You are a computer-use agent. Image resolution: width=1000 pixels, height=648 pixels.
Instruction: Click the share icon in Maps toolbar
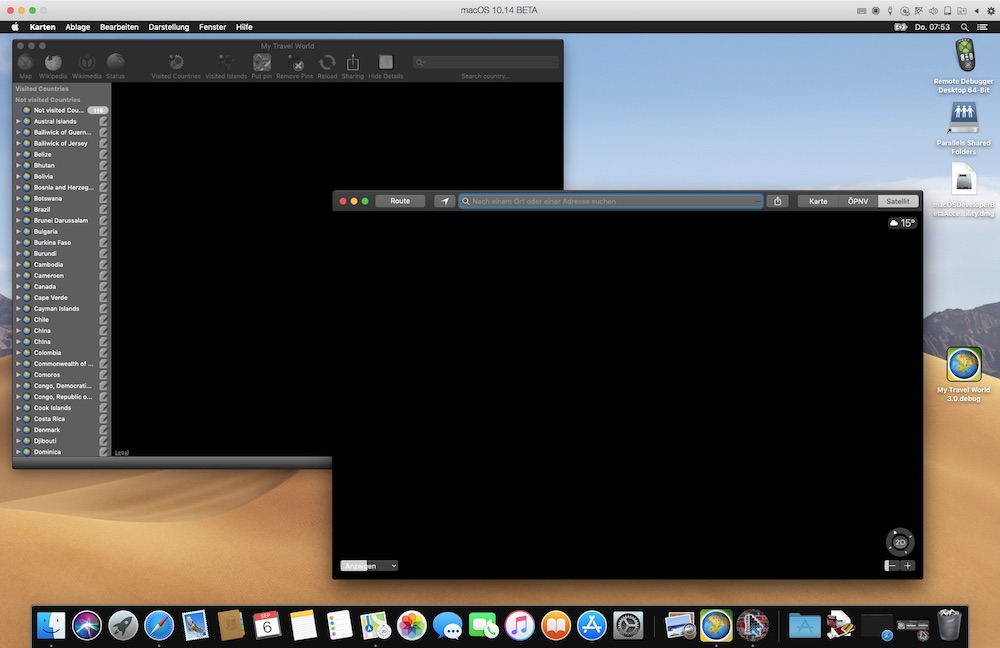(778, 201)
